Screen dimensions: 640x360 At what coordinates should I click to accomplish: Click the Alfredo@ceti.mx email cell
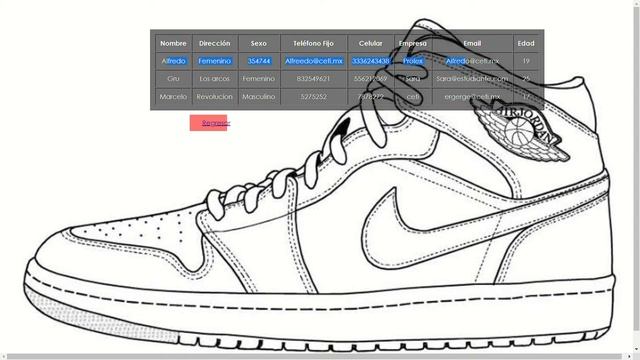pos(472,61)
